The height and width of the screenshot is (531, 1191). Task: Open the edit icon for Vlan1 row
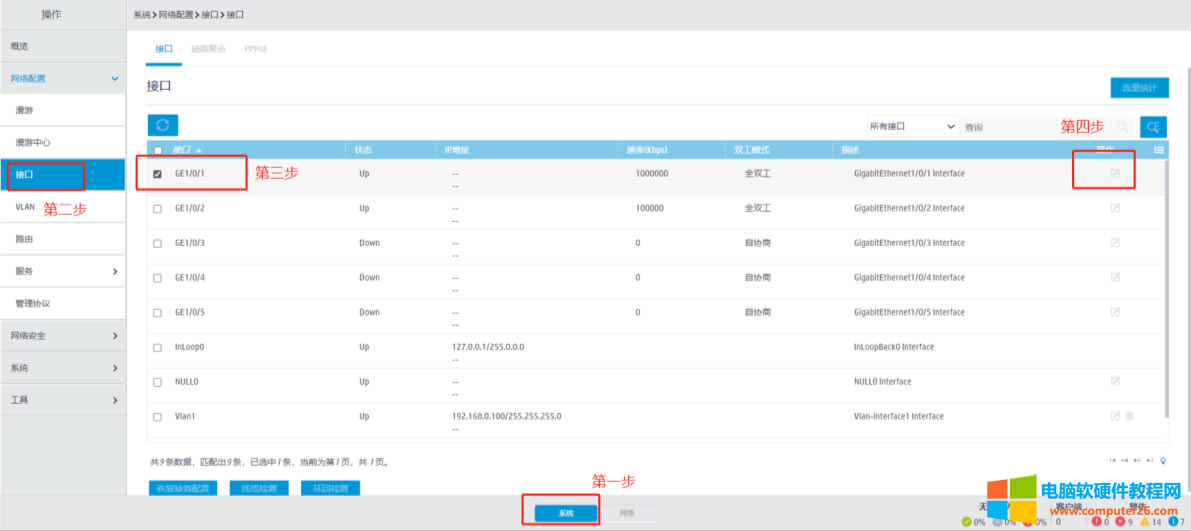coord(1115,416)
